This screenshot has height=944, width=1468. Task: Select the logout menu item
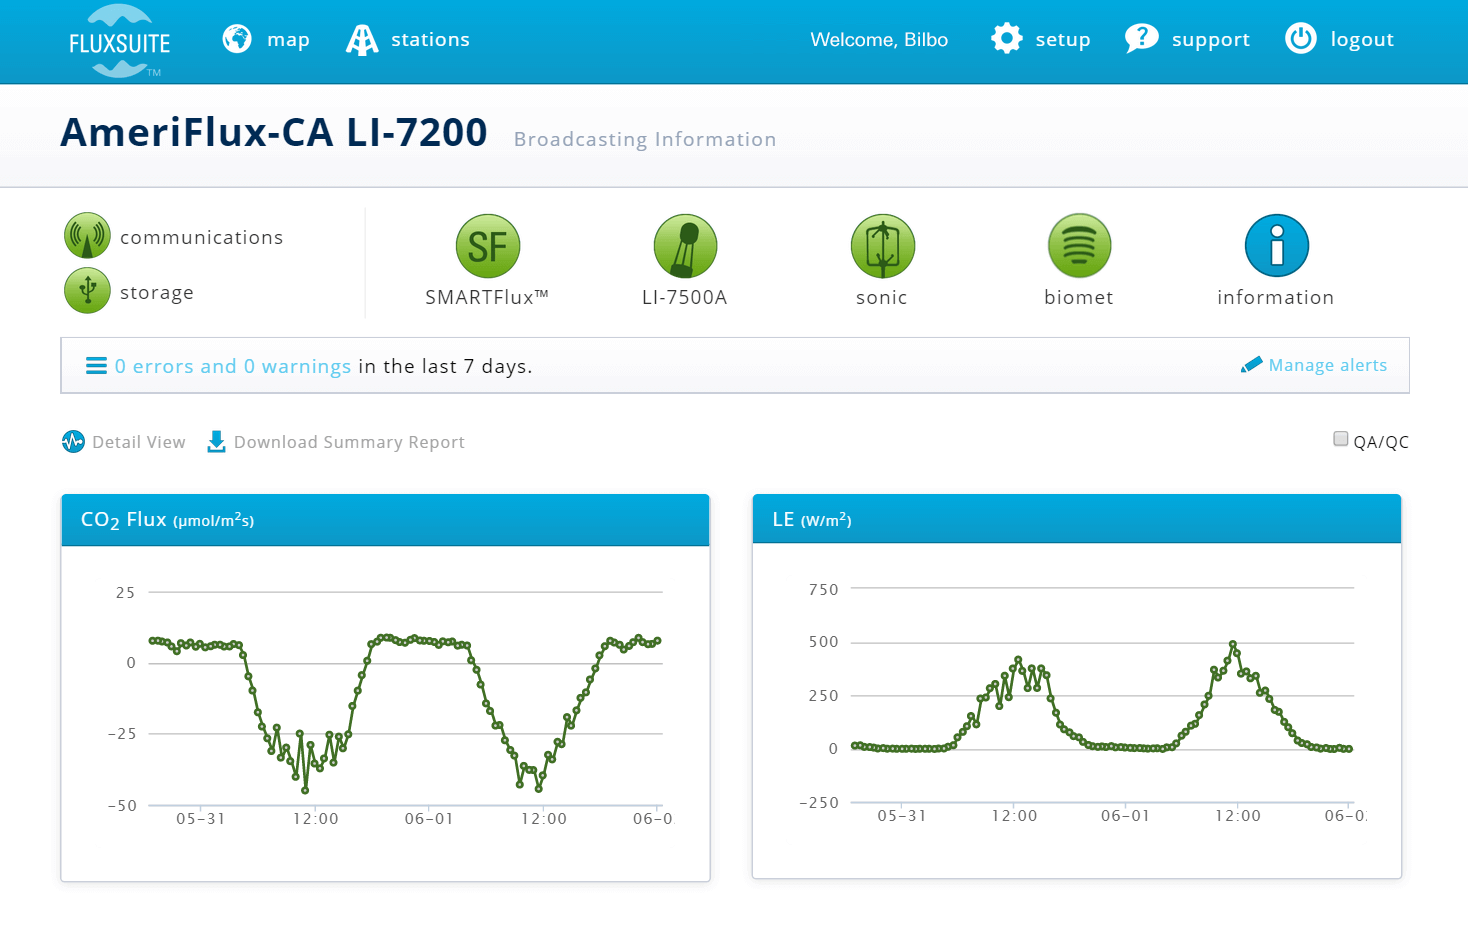1362,40
